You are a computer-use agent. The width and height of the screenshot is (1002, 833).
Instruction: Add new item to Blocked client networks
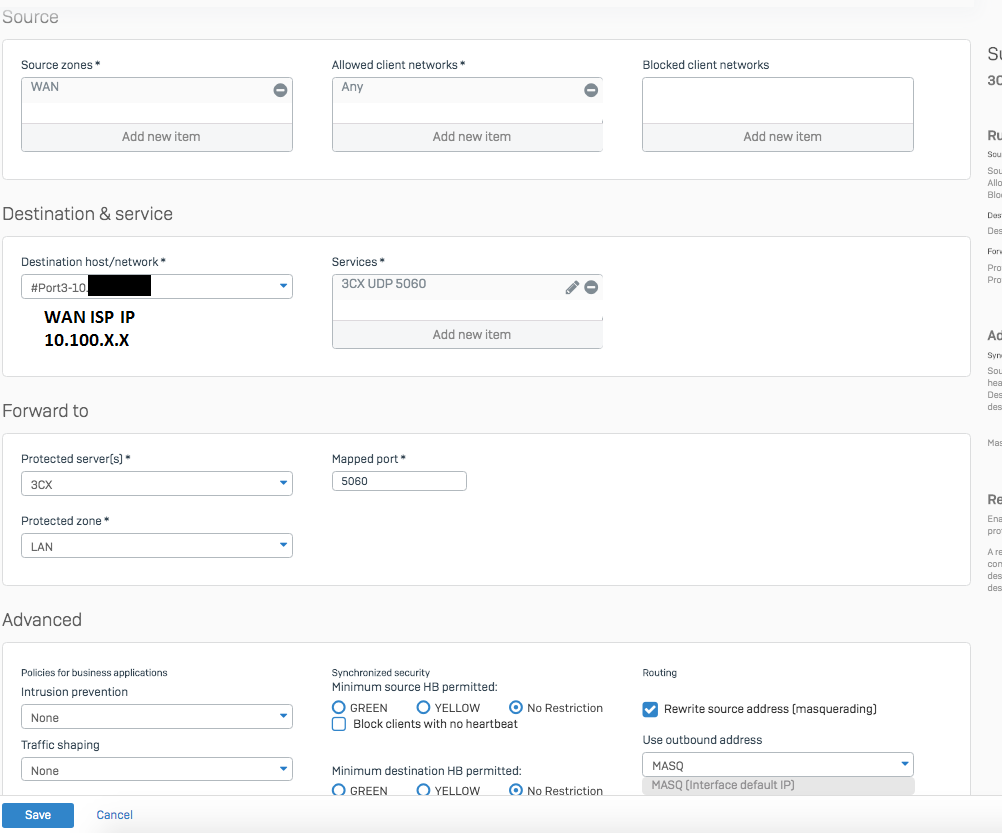[778, 137]
